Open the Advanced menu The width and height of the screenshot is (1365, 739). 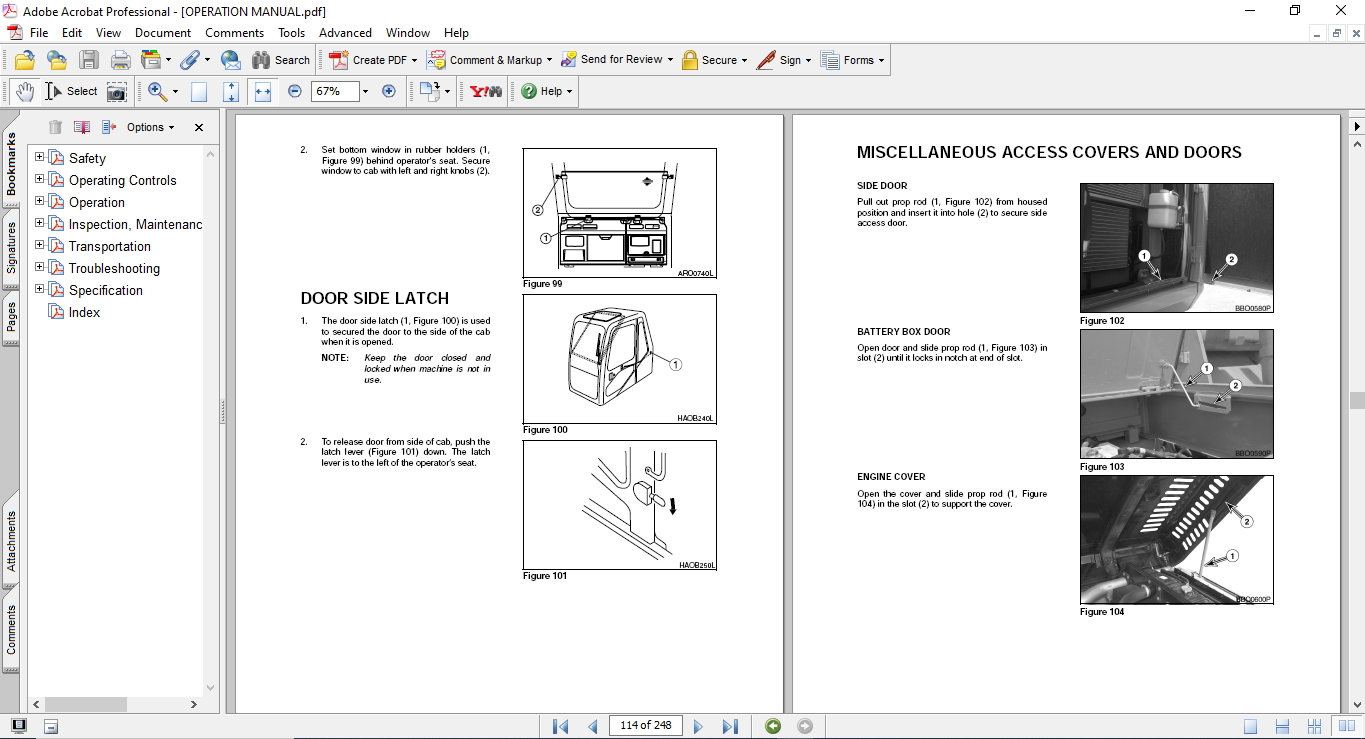[345, 33]
